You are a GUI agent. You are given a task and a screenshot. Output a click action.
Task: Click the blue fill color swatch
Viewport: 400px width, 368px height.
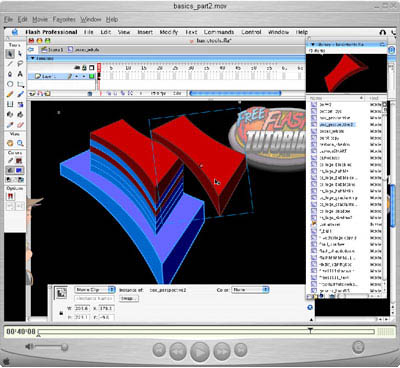tap(19, 170)
